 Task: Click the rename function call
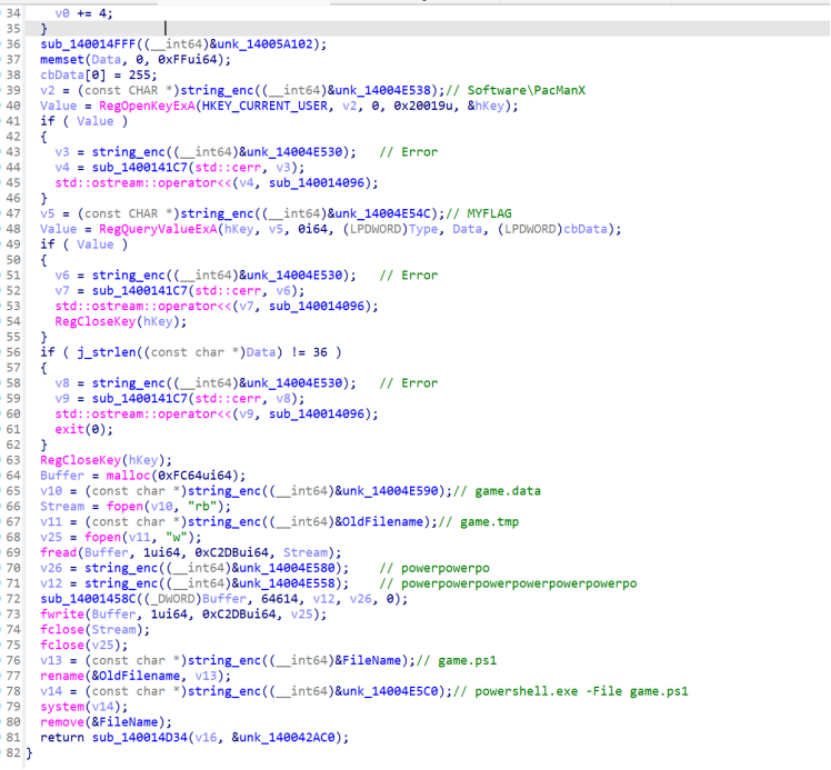[62, 676]
